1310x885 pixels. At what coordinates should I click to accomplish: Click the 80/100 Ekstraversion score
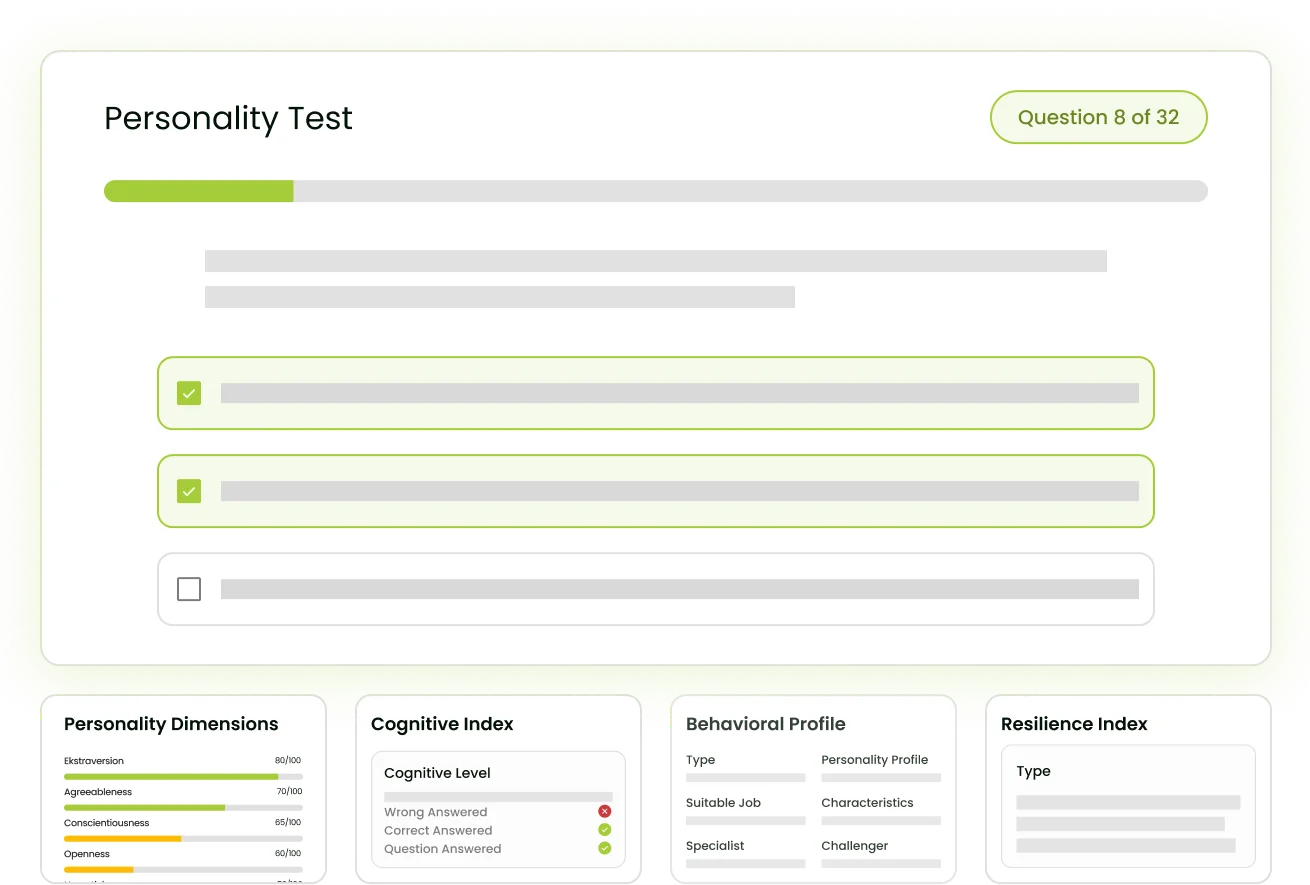click(288, 761)
